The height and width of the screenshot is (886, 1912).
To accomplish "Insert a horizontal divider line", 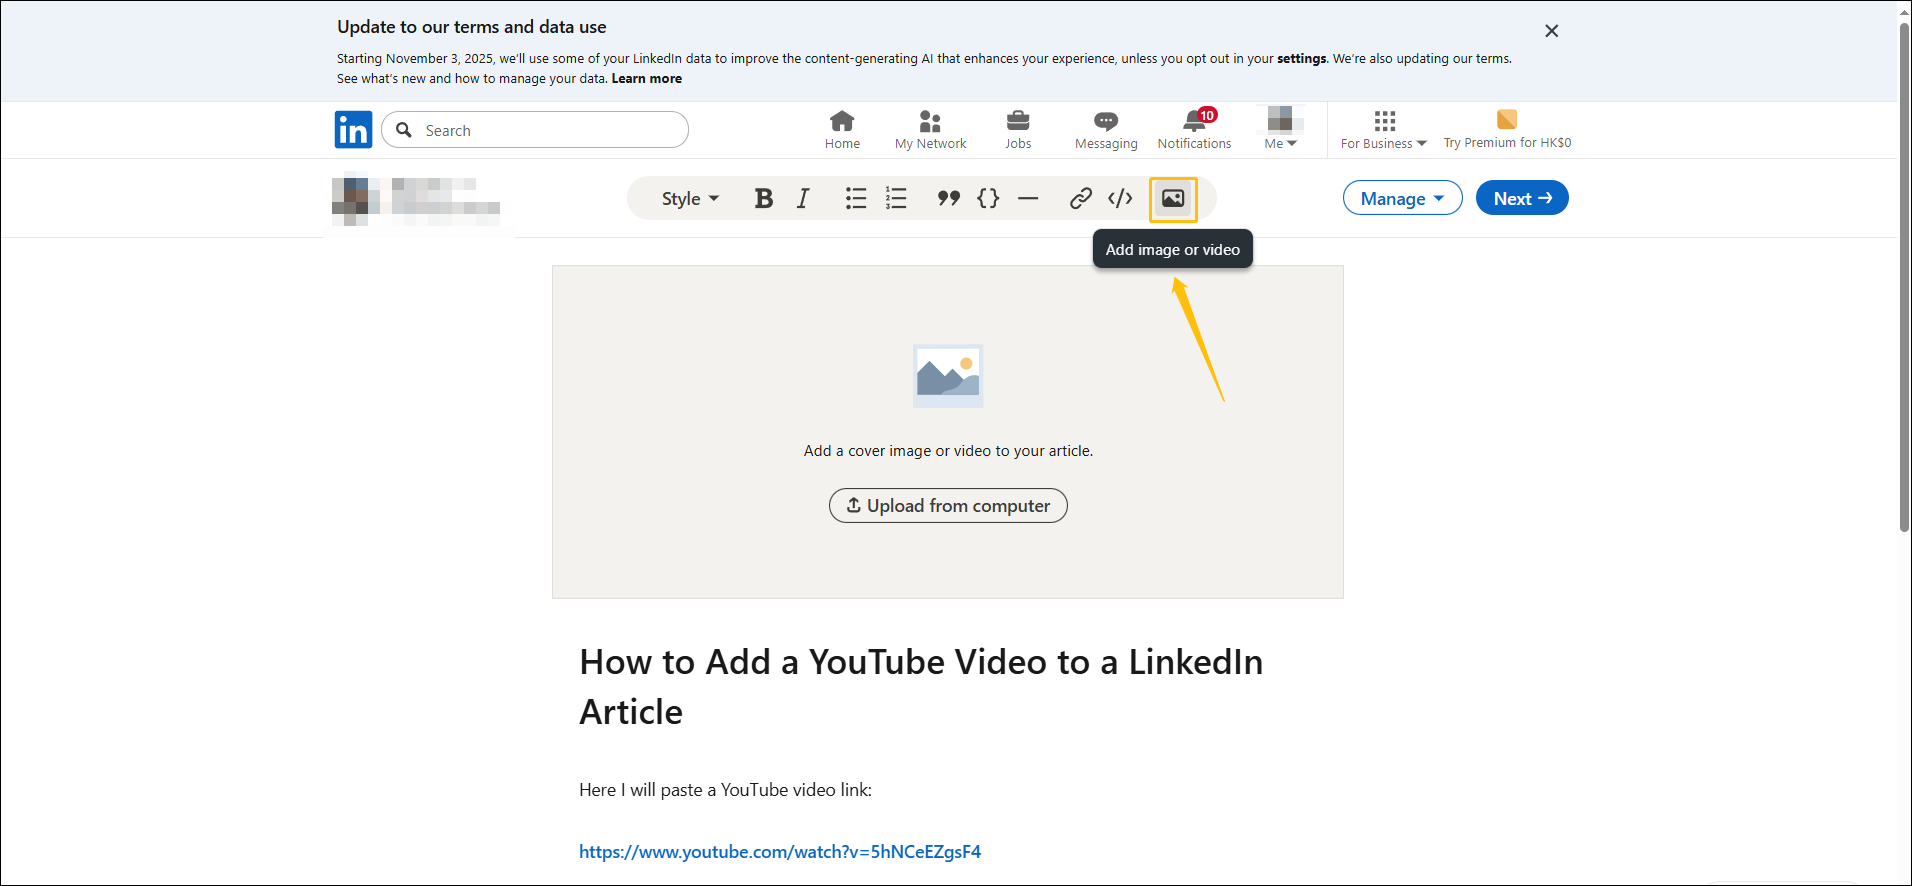I will (x=1028, y=199).
